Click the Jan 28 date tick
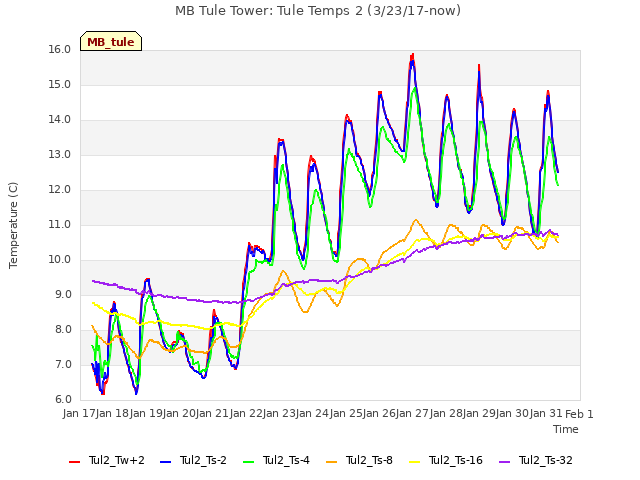This screenshot has width=640, height=480. coord(446,414)
